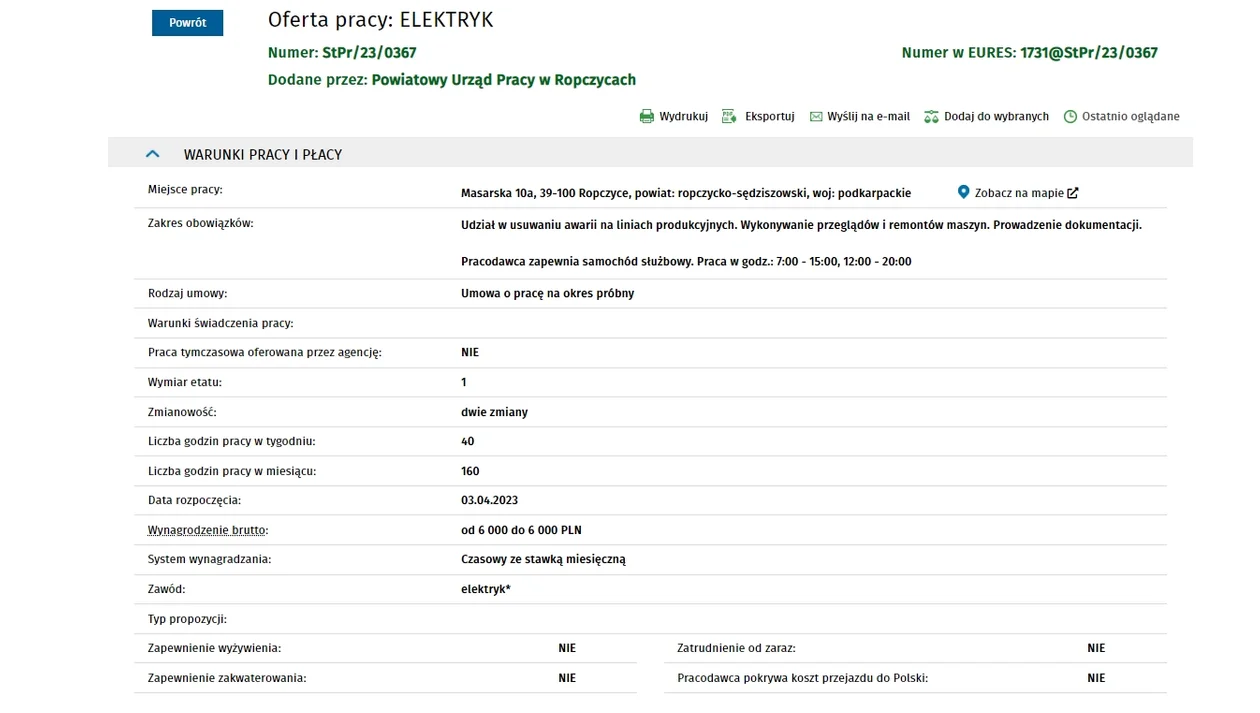Screen dimensions: 1260x713
Task: Collapse the Warunki pracy i płacy section
Action: [x=153, y=154]
